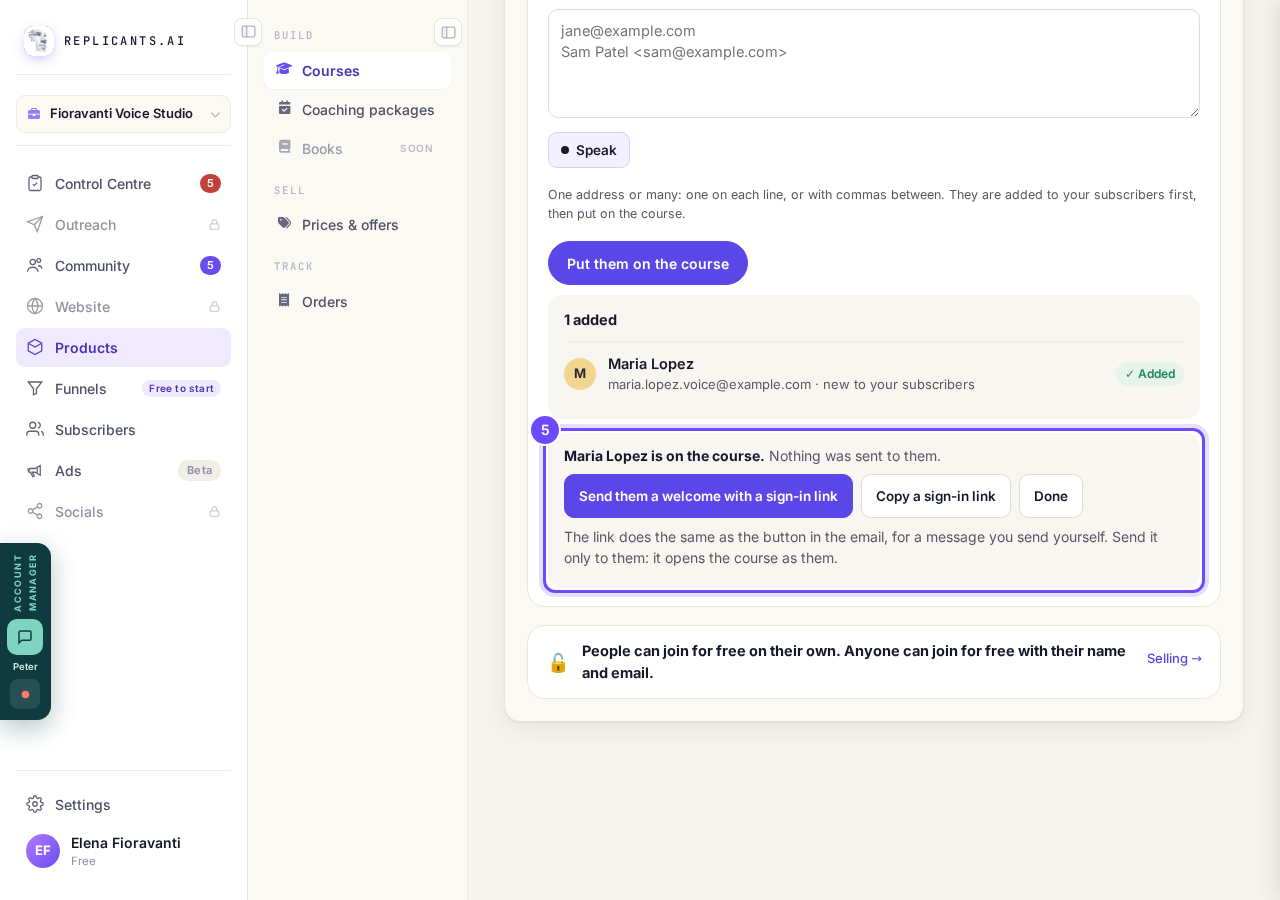
Task: Click the Elena Fioravanti account name
Action: coord(126,842)
